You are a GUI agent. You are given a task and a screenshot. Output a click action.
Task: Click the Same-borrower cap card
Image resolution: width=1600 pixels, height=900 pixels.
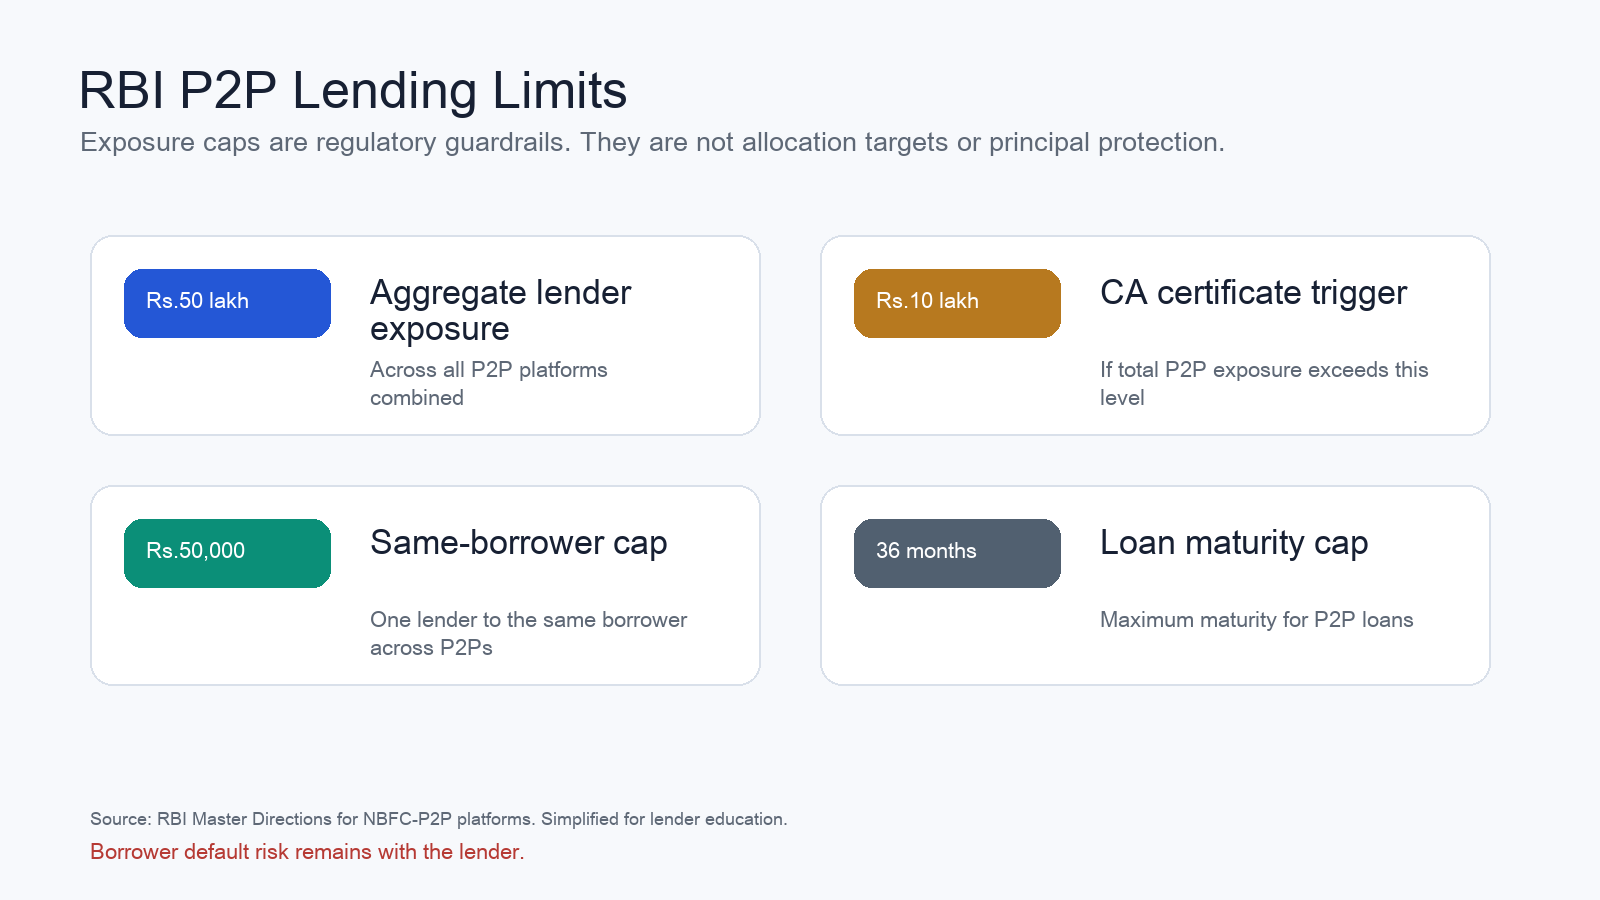(x=425, y=585)
